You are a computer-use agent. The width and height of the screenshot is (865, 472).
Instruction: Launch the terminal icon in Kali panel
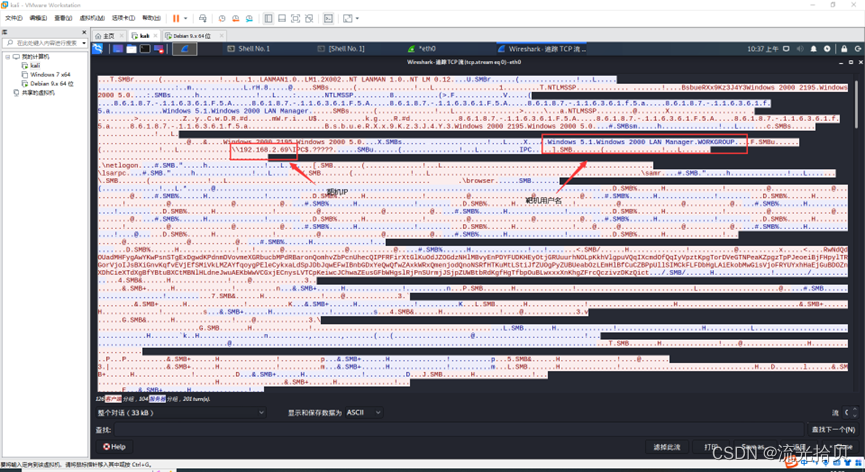[x=145, y=49]
